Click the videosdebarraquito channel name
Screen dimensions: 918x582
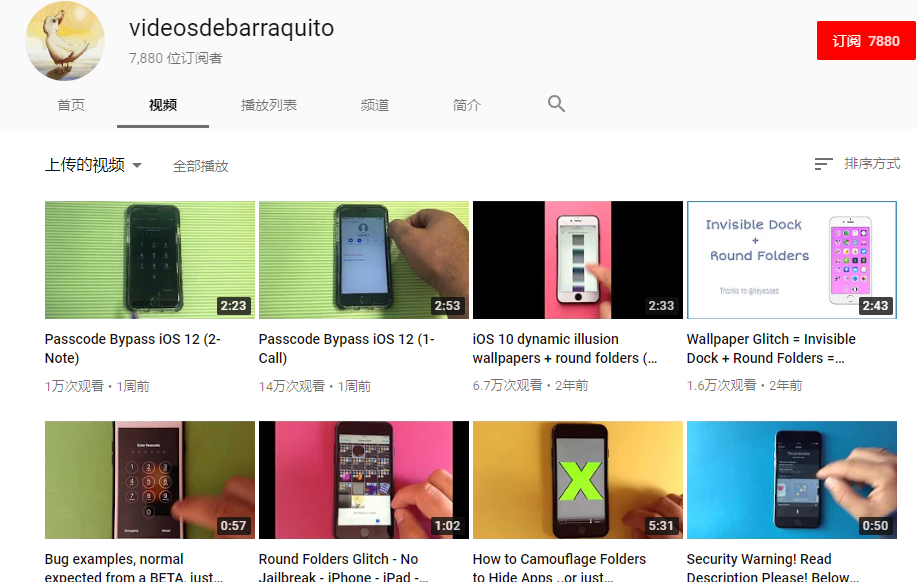(231, 28)
